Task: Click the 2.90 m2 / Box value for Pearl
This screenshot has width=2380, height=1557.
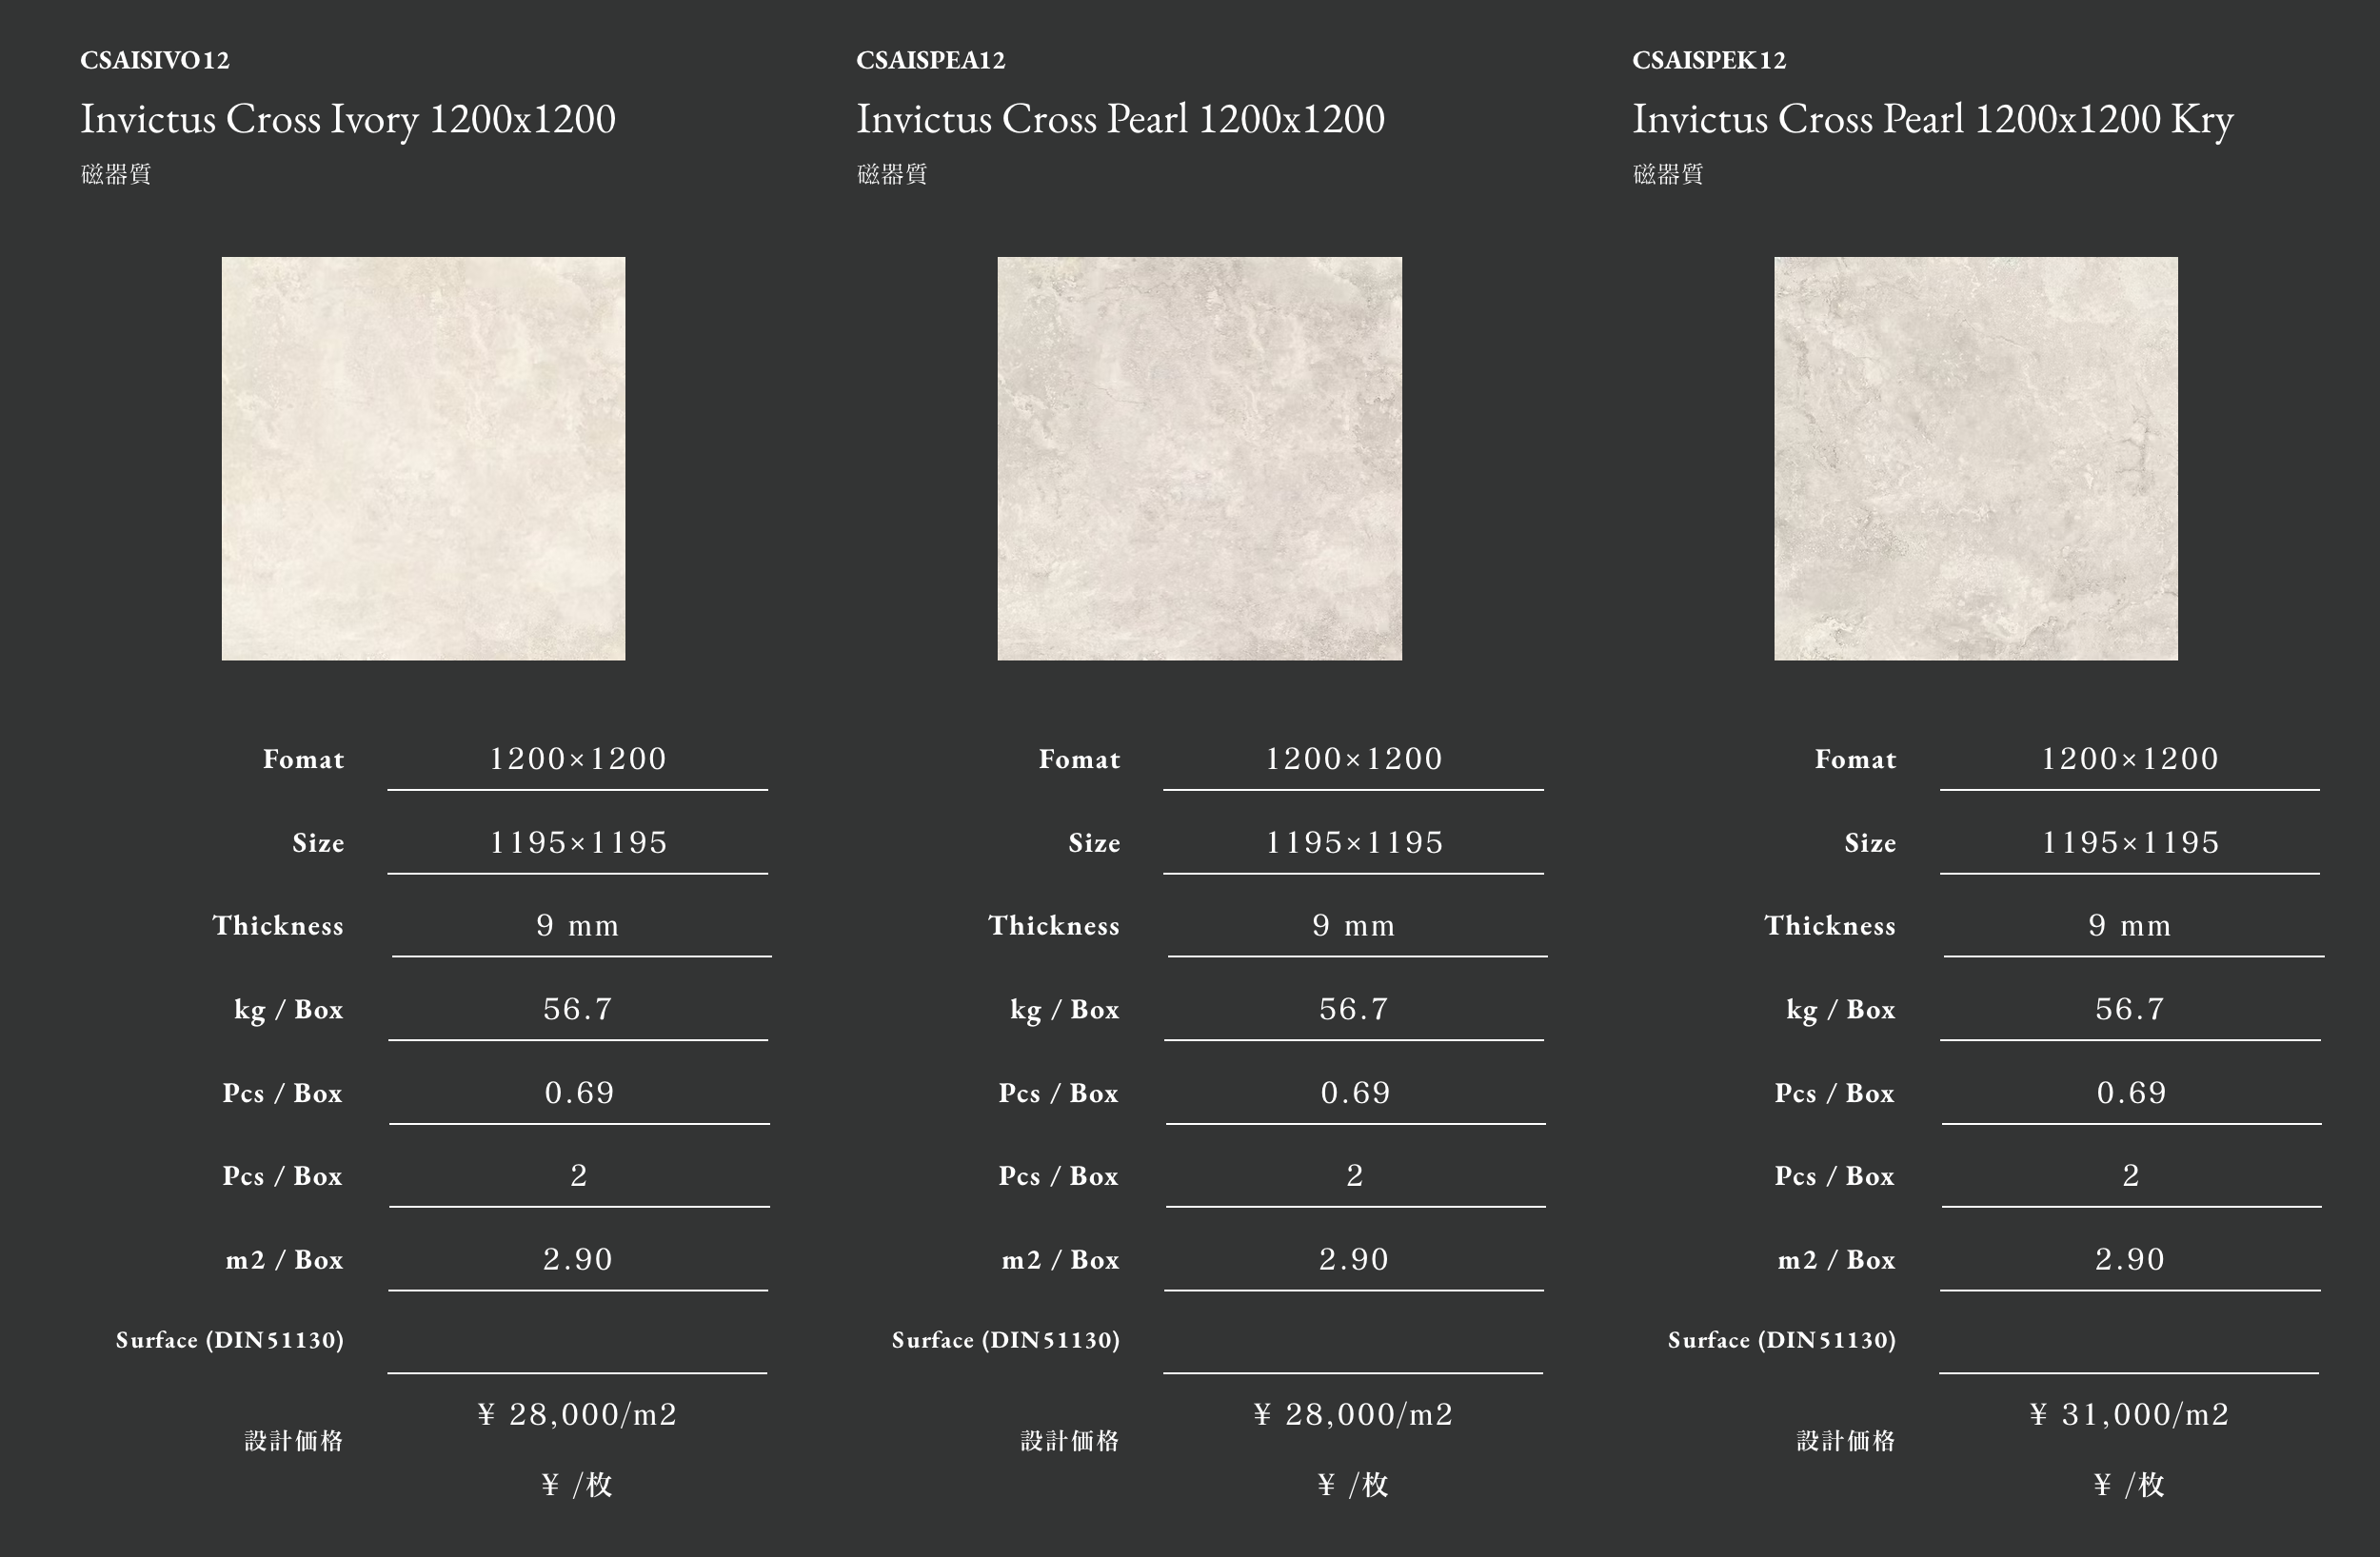Action: click(x=1354, y=1259)
